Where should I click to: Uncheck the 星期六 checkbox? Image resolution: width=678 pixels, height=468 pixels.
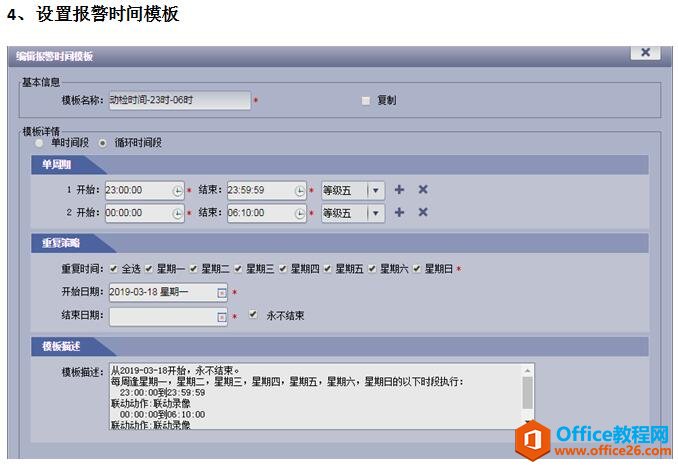tap(372, 269)
